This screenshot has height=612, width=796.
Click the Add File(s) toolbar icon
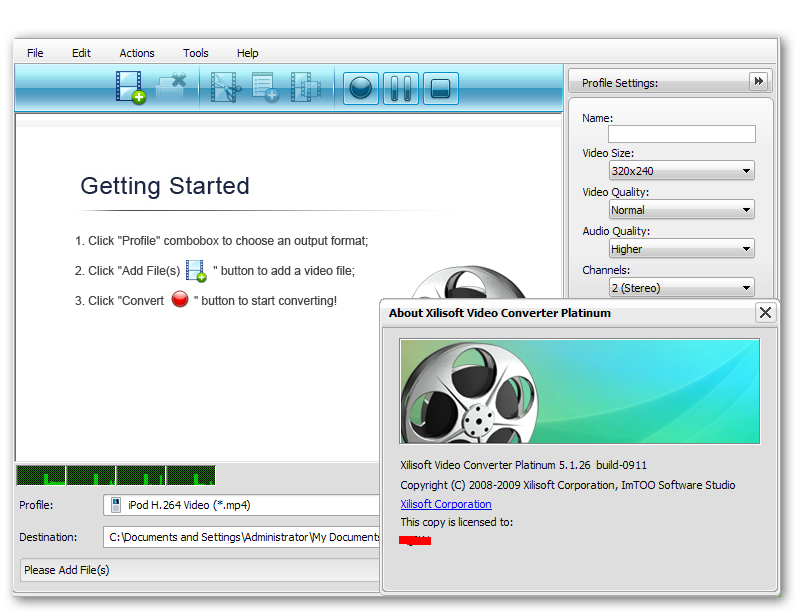click(x=130, y=88)
